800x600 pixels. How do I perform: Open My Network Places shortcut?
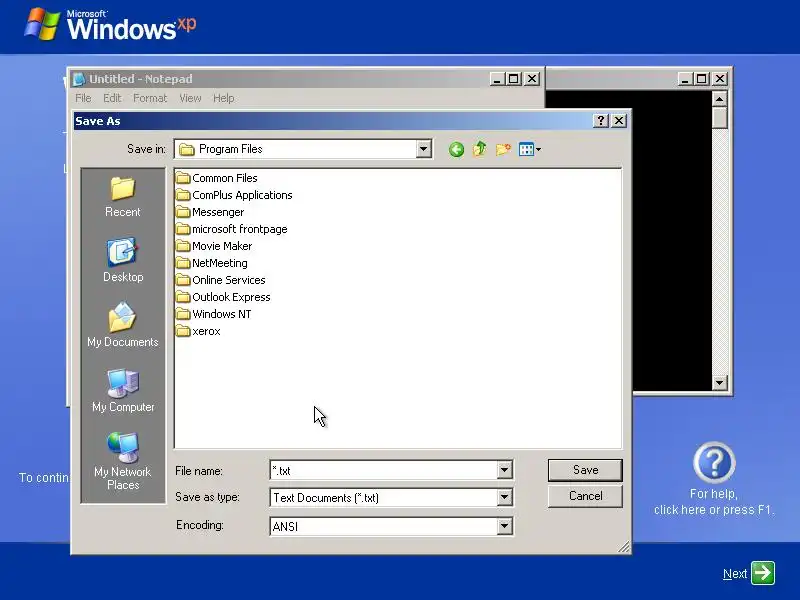coord(122,461)
